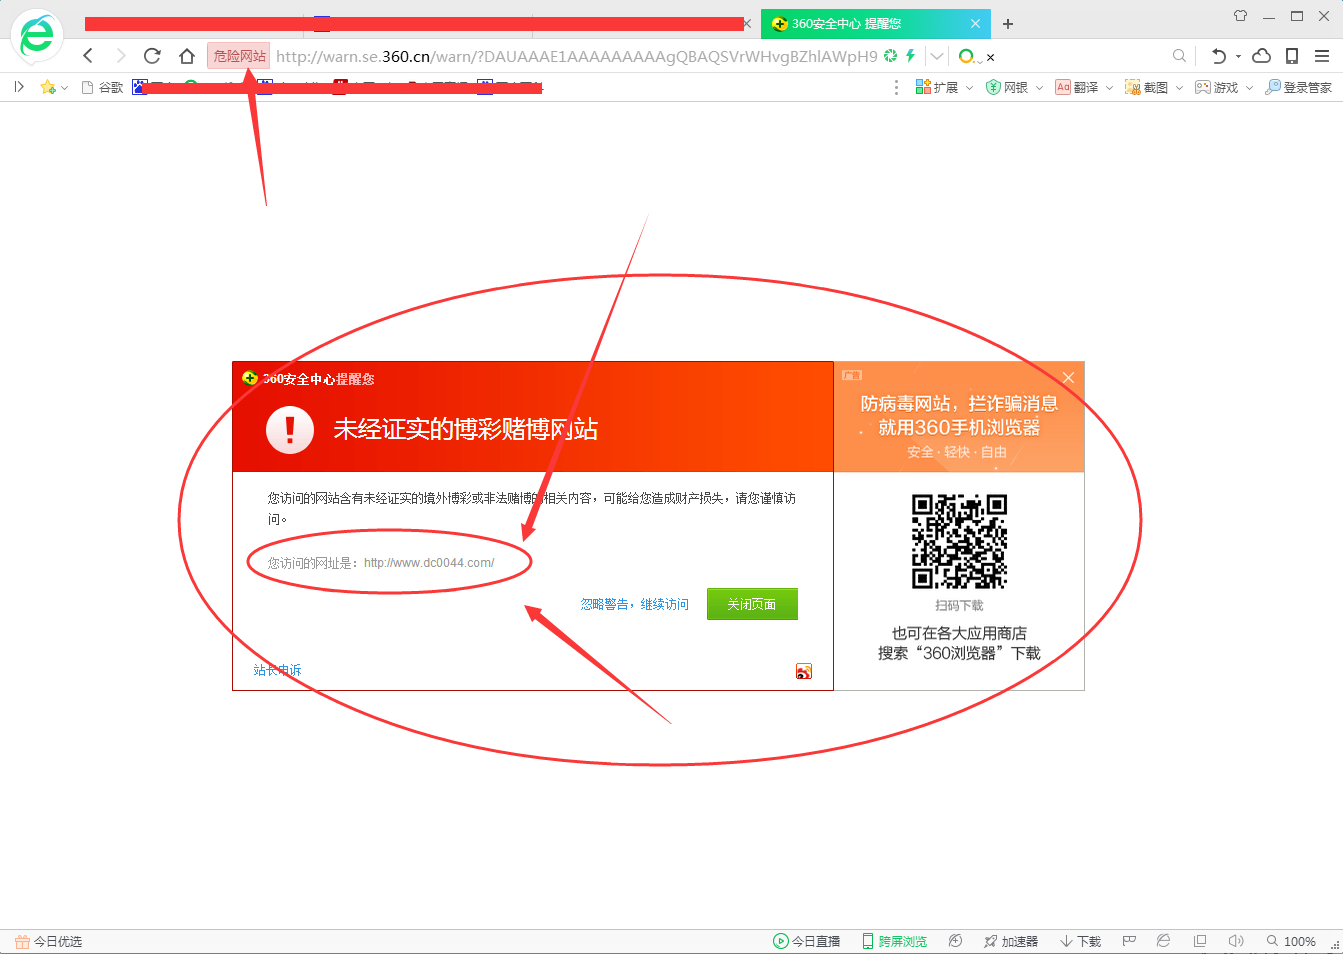The width and height of the screenshot is (1343, 954).
Task: Click the 站长申诉 appeal link
Action: [x=277, y=670]
